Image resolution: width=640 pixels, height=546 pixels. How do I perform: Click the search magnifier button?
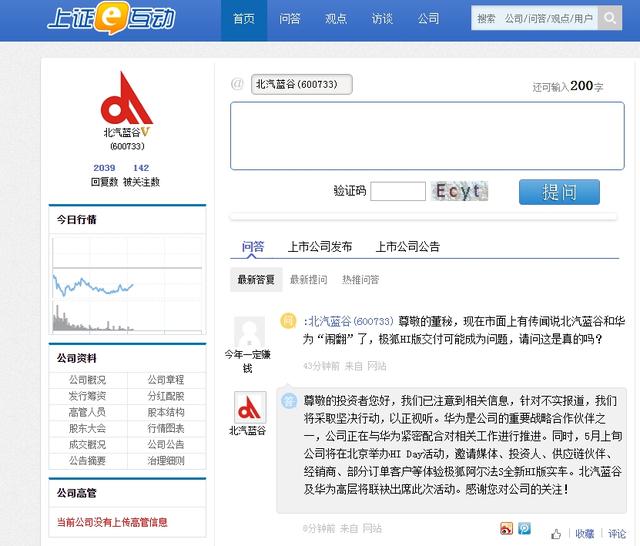click(610, 18)
